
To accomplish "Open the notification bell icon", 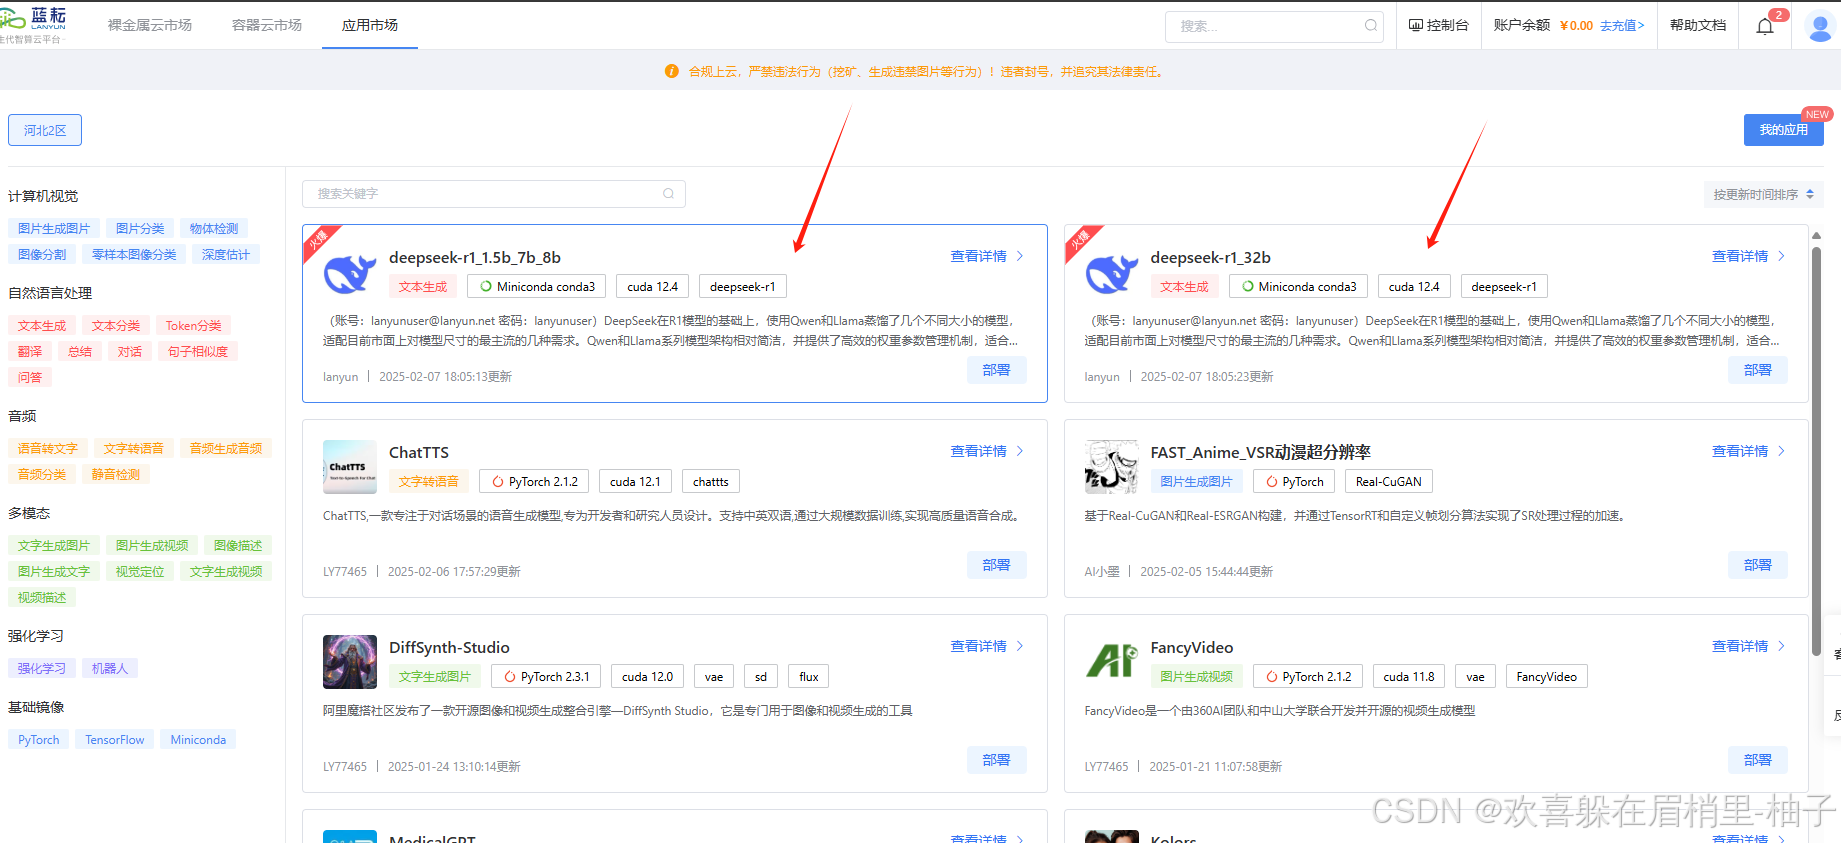I will [1765, 26].
